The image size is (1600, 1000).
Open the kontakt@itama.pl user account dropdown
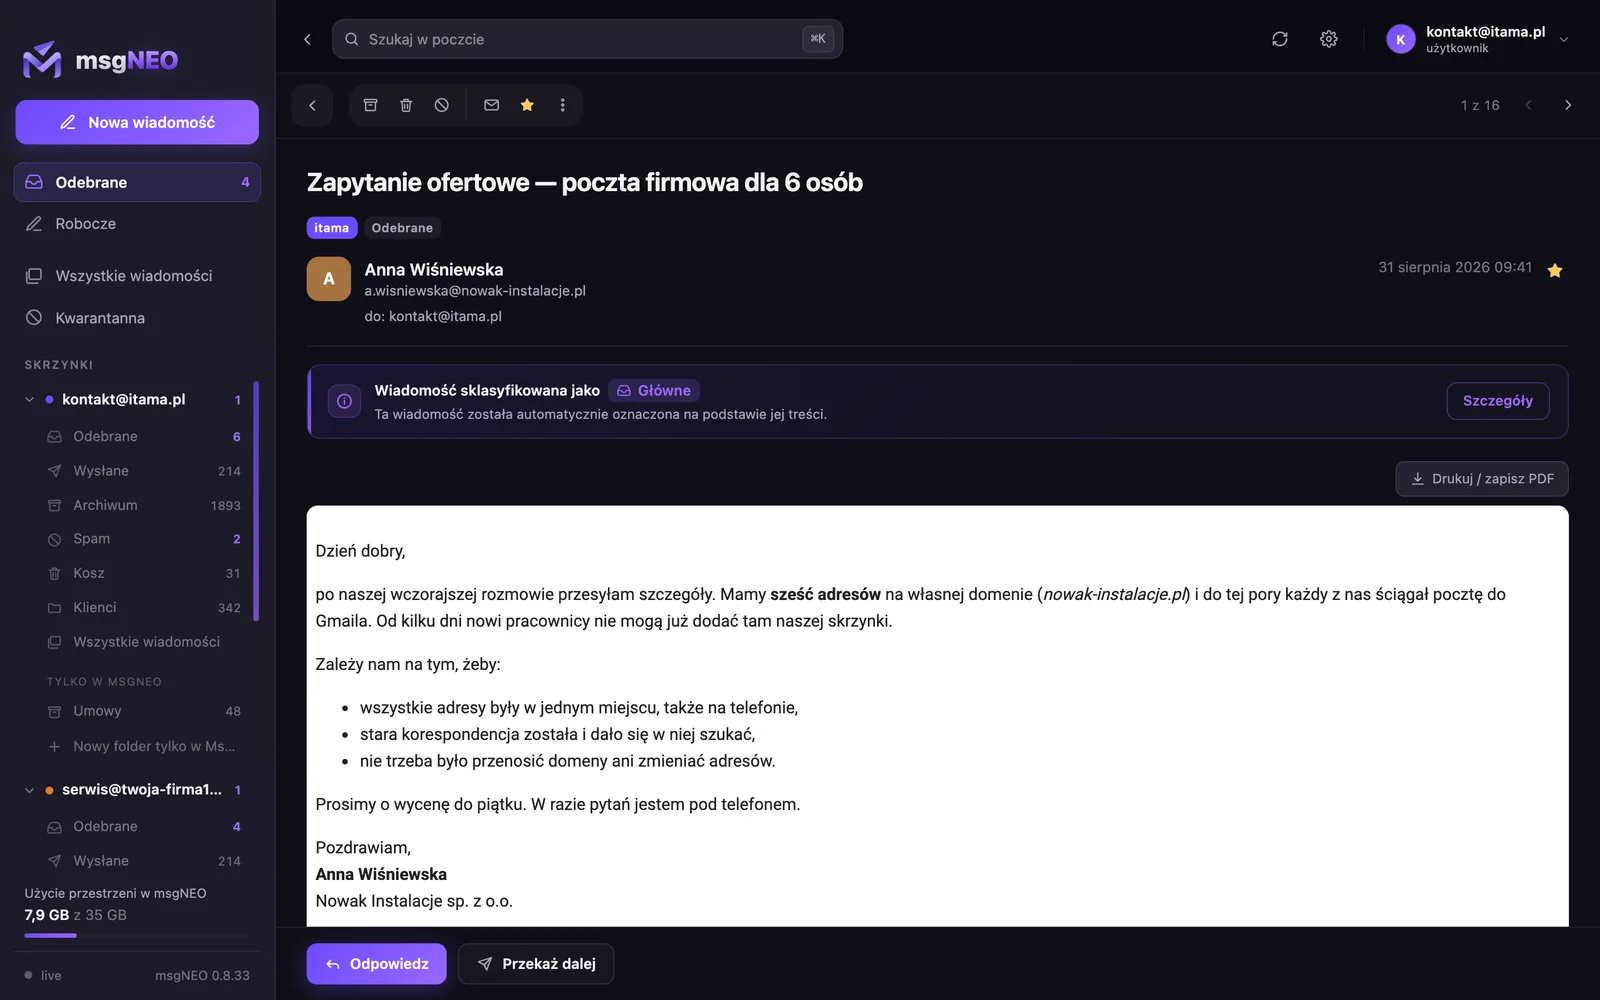point(1479,39)
